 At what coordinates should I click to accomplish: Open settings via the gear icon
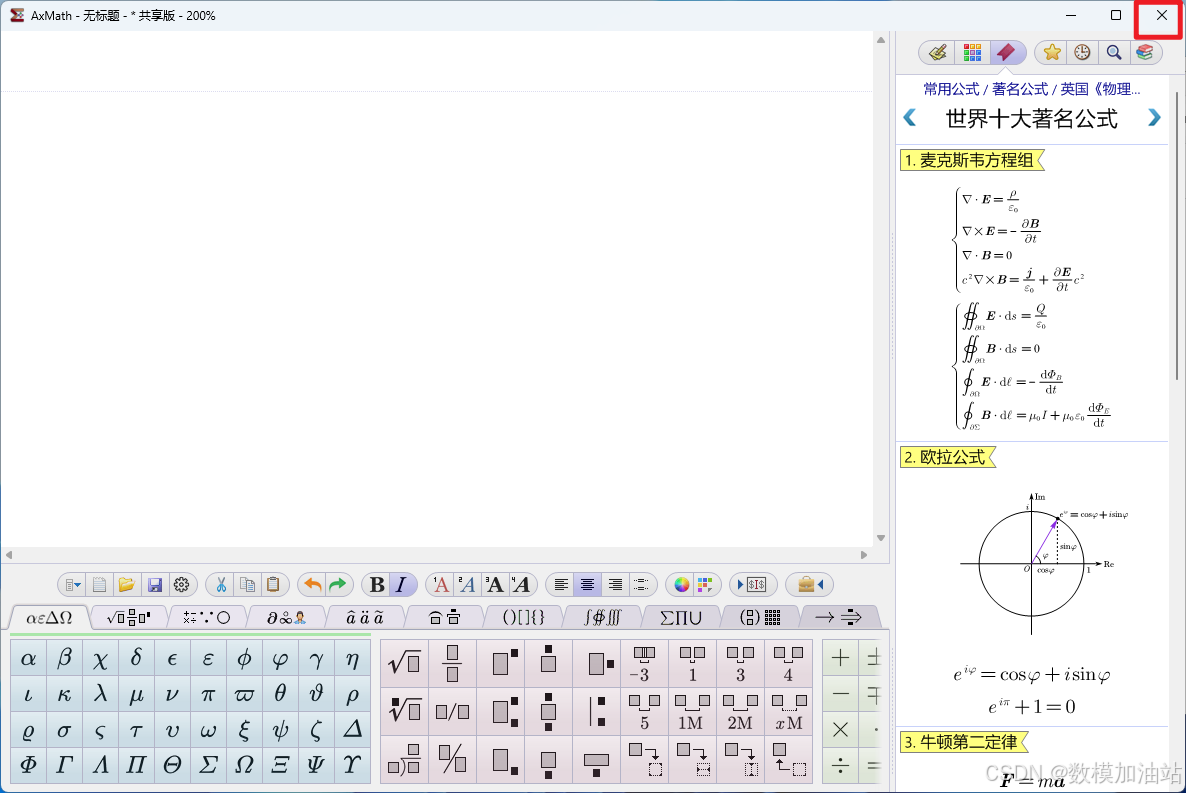click(182, 585)
